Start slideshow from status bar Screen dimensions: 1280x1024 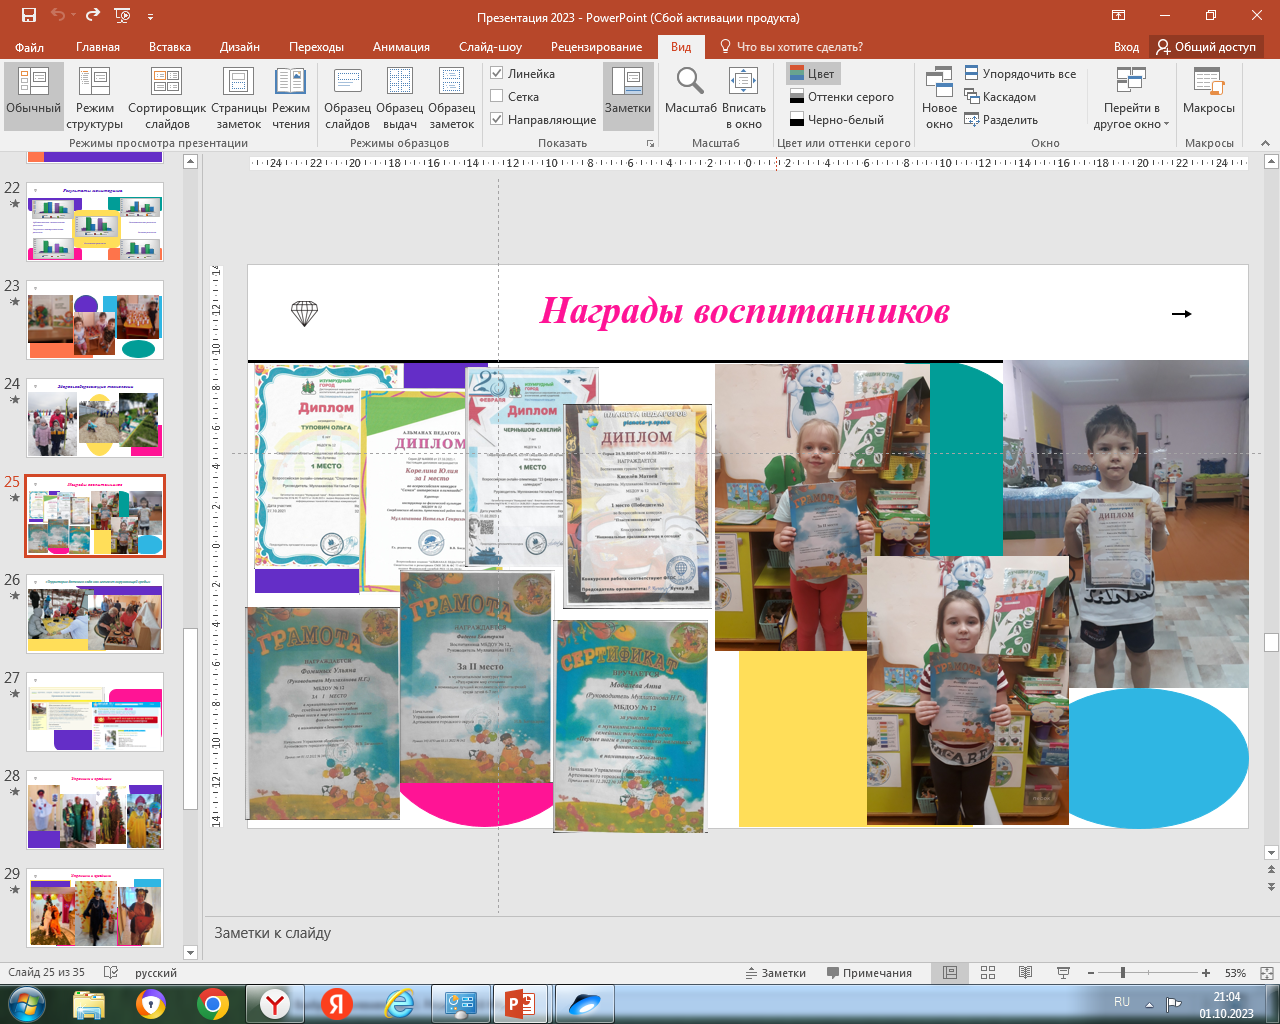pos(1063,973)
